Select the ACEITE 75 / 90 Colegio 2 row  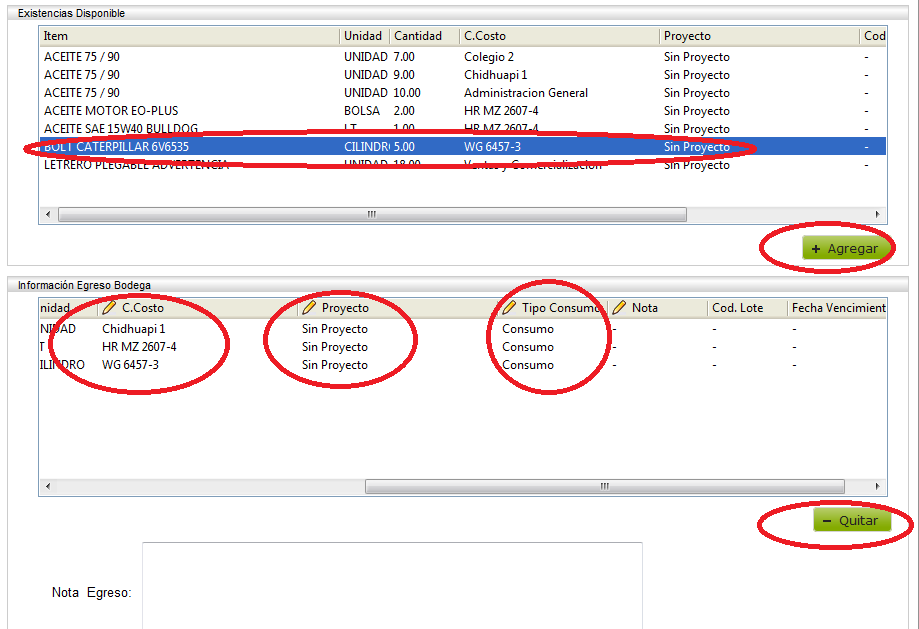(x=462, y=57)
